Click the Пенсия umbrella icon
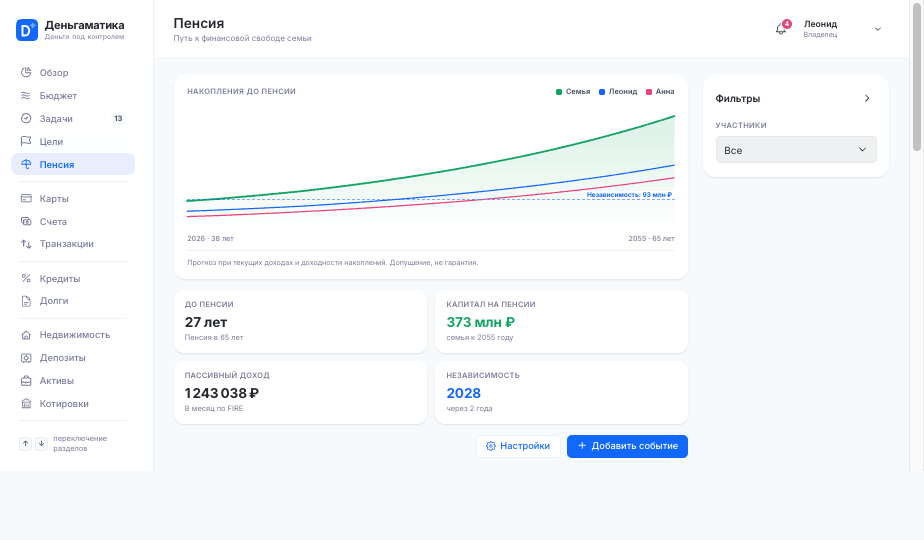Viewport: 924px width, 540px height. [x=26, y=164]
